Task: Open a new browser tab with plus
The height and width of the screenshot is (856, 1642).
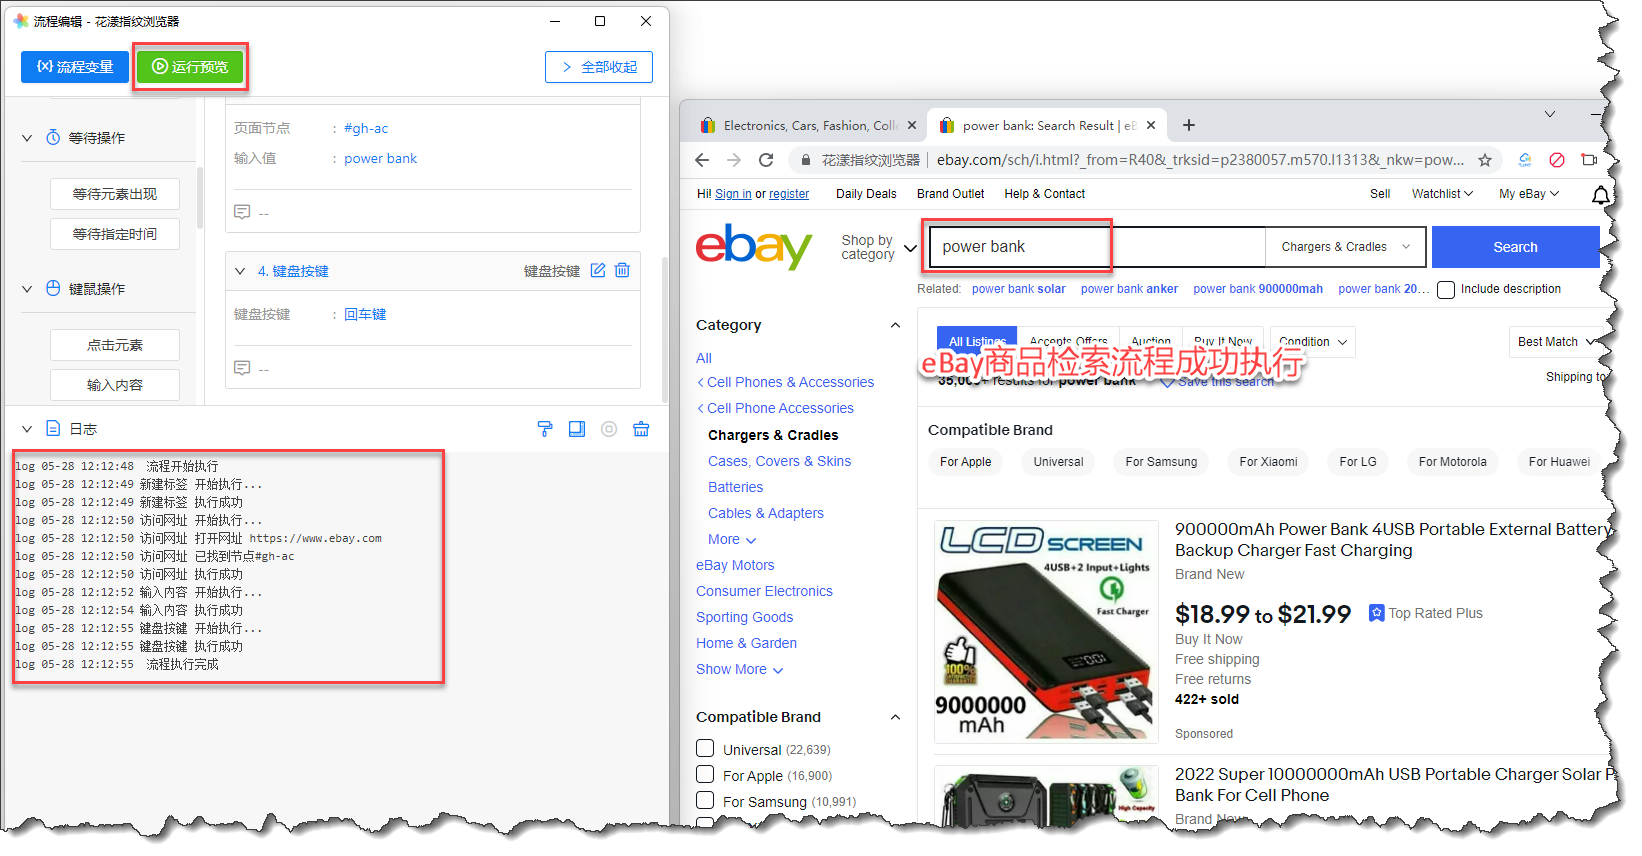Action: (1189, 125)
